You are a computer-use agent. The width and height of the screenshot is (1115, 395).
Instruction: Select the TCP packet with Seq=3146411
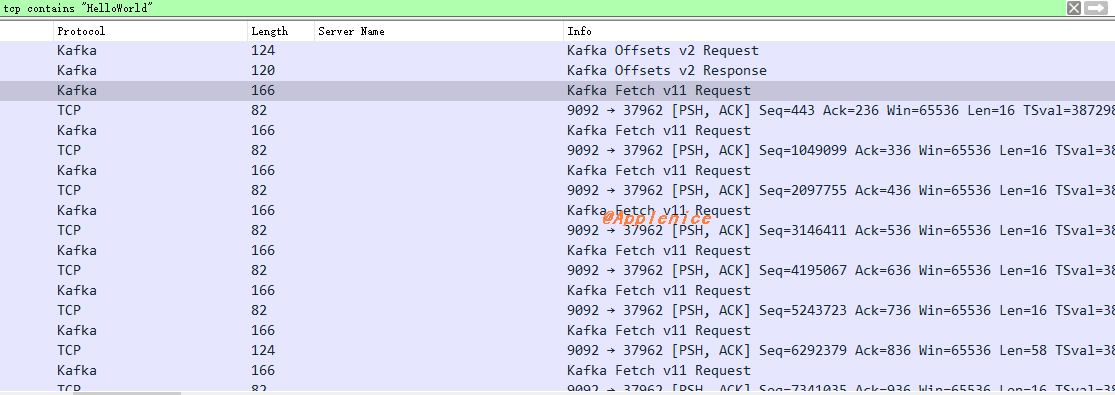point(558,230)
